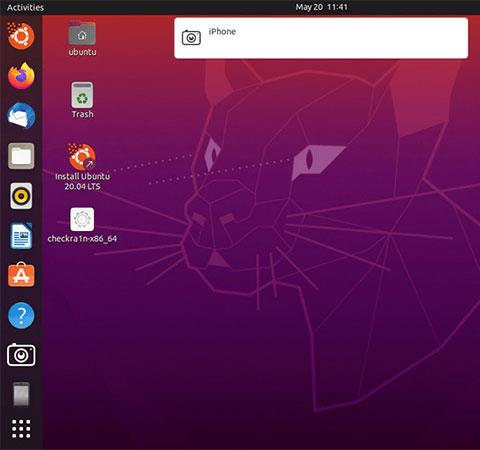The height and width of the screenshot is (450, 480).
Task: Open the clock showing May 20 11:41
Action: coord(321,7)
